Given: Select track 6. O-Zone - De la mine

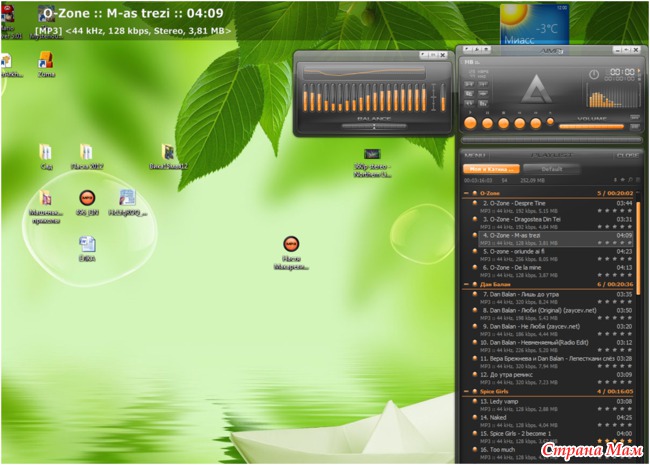Looking at the screenshot, I should pos(555,271).
